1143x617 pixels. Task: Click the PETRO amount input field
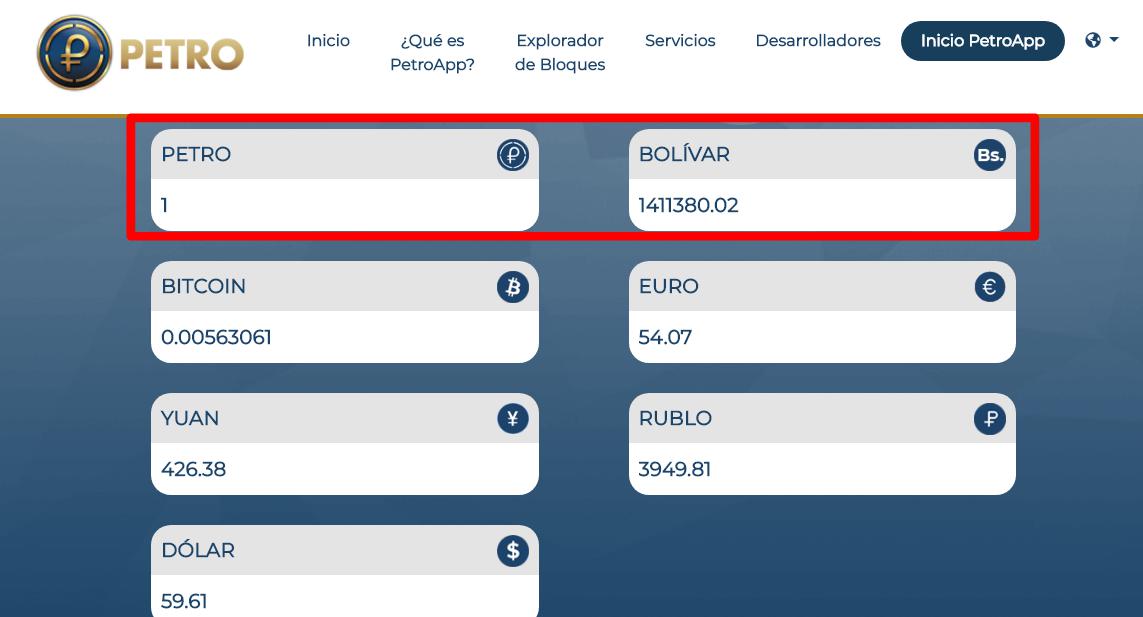click(x=345, y=205)
